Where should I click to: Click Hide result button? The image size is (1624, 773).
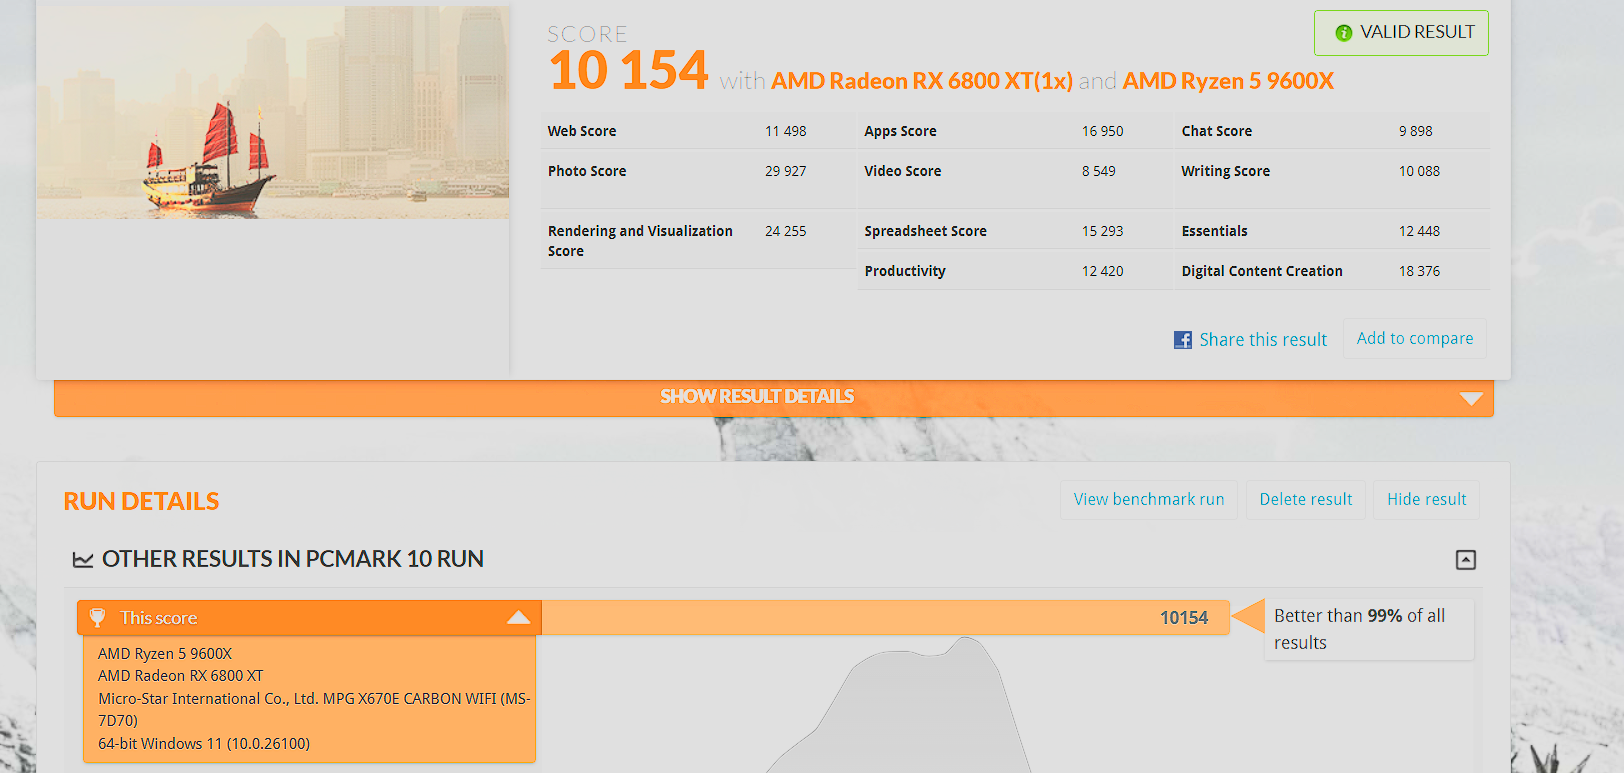pyautogui.click(x=1427, y=499)
